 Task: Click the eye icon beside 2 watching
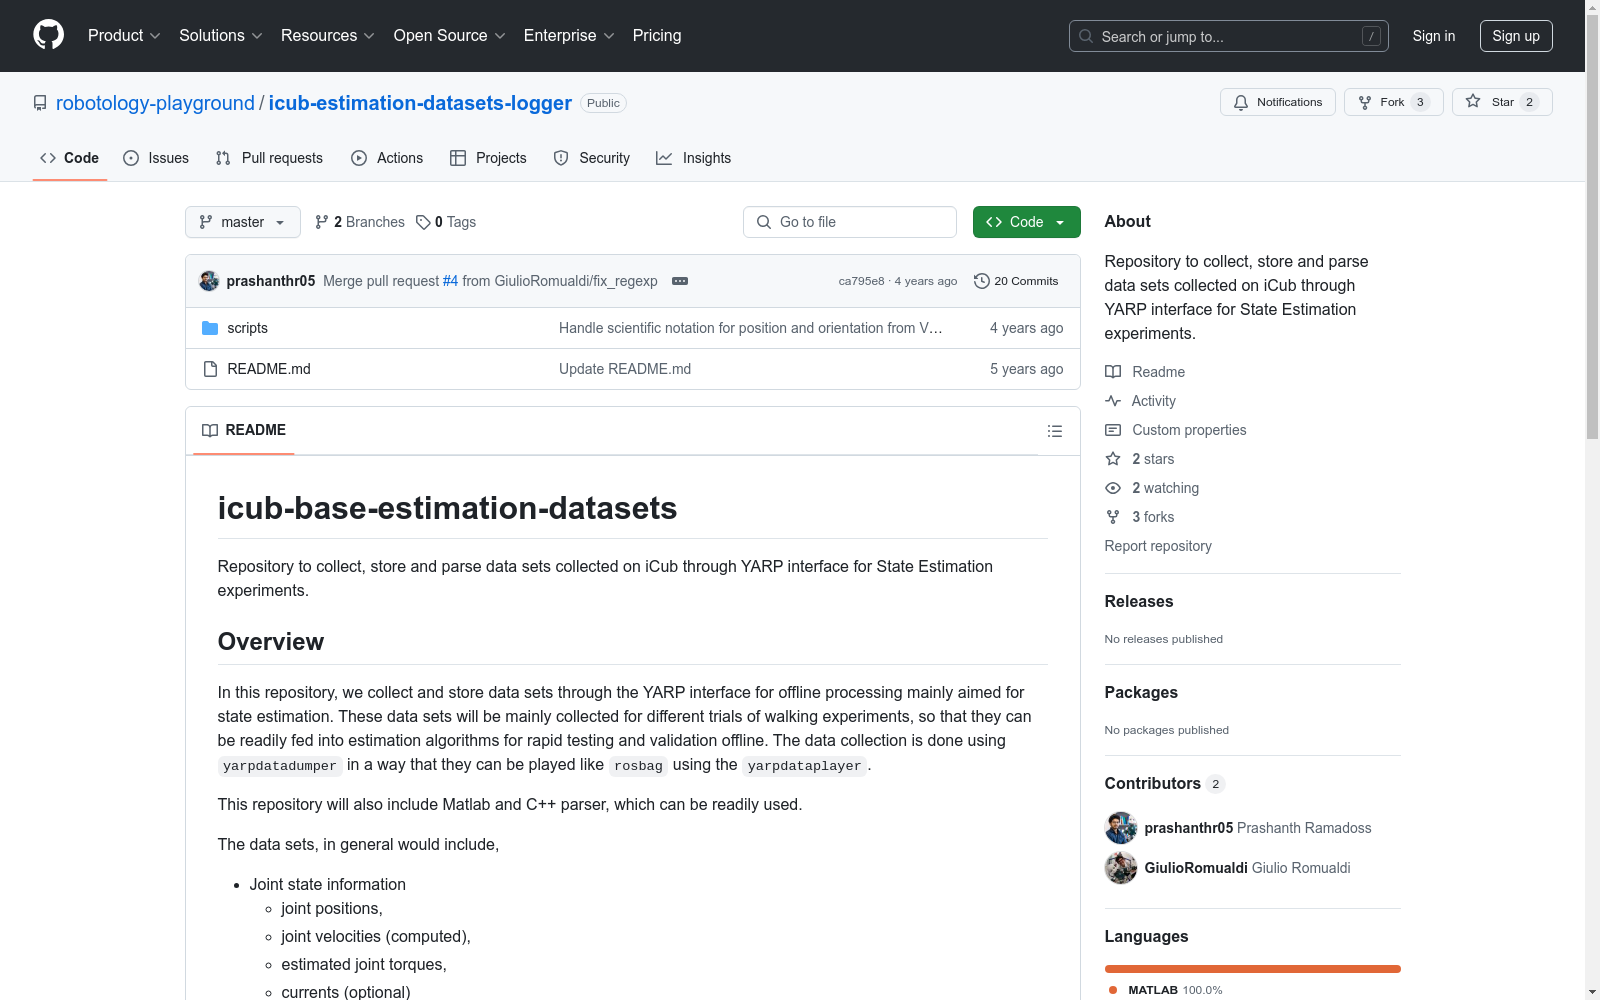(1113, 488)
